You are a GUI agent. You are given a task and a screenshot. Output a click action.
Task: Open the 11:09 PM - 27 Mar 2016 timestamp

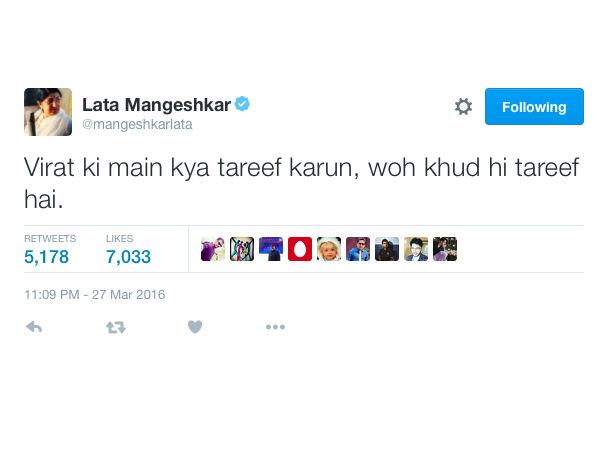95,295
